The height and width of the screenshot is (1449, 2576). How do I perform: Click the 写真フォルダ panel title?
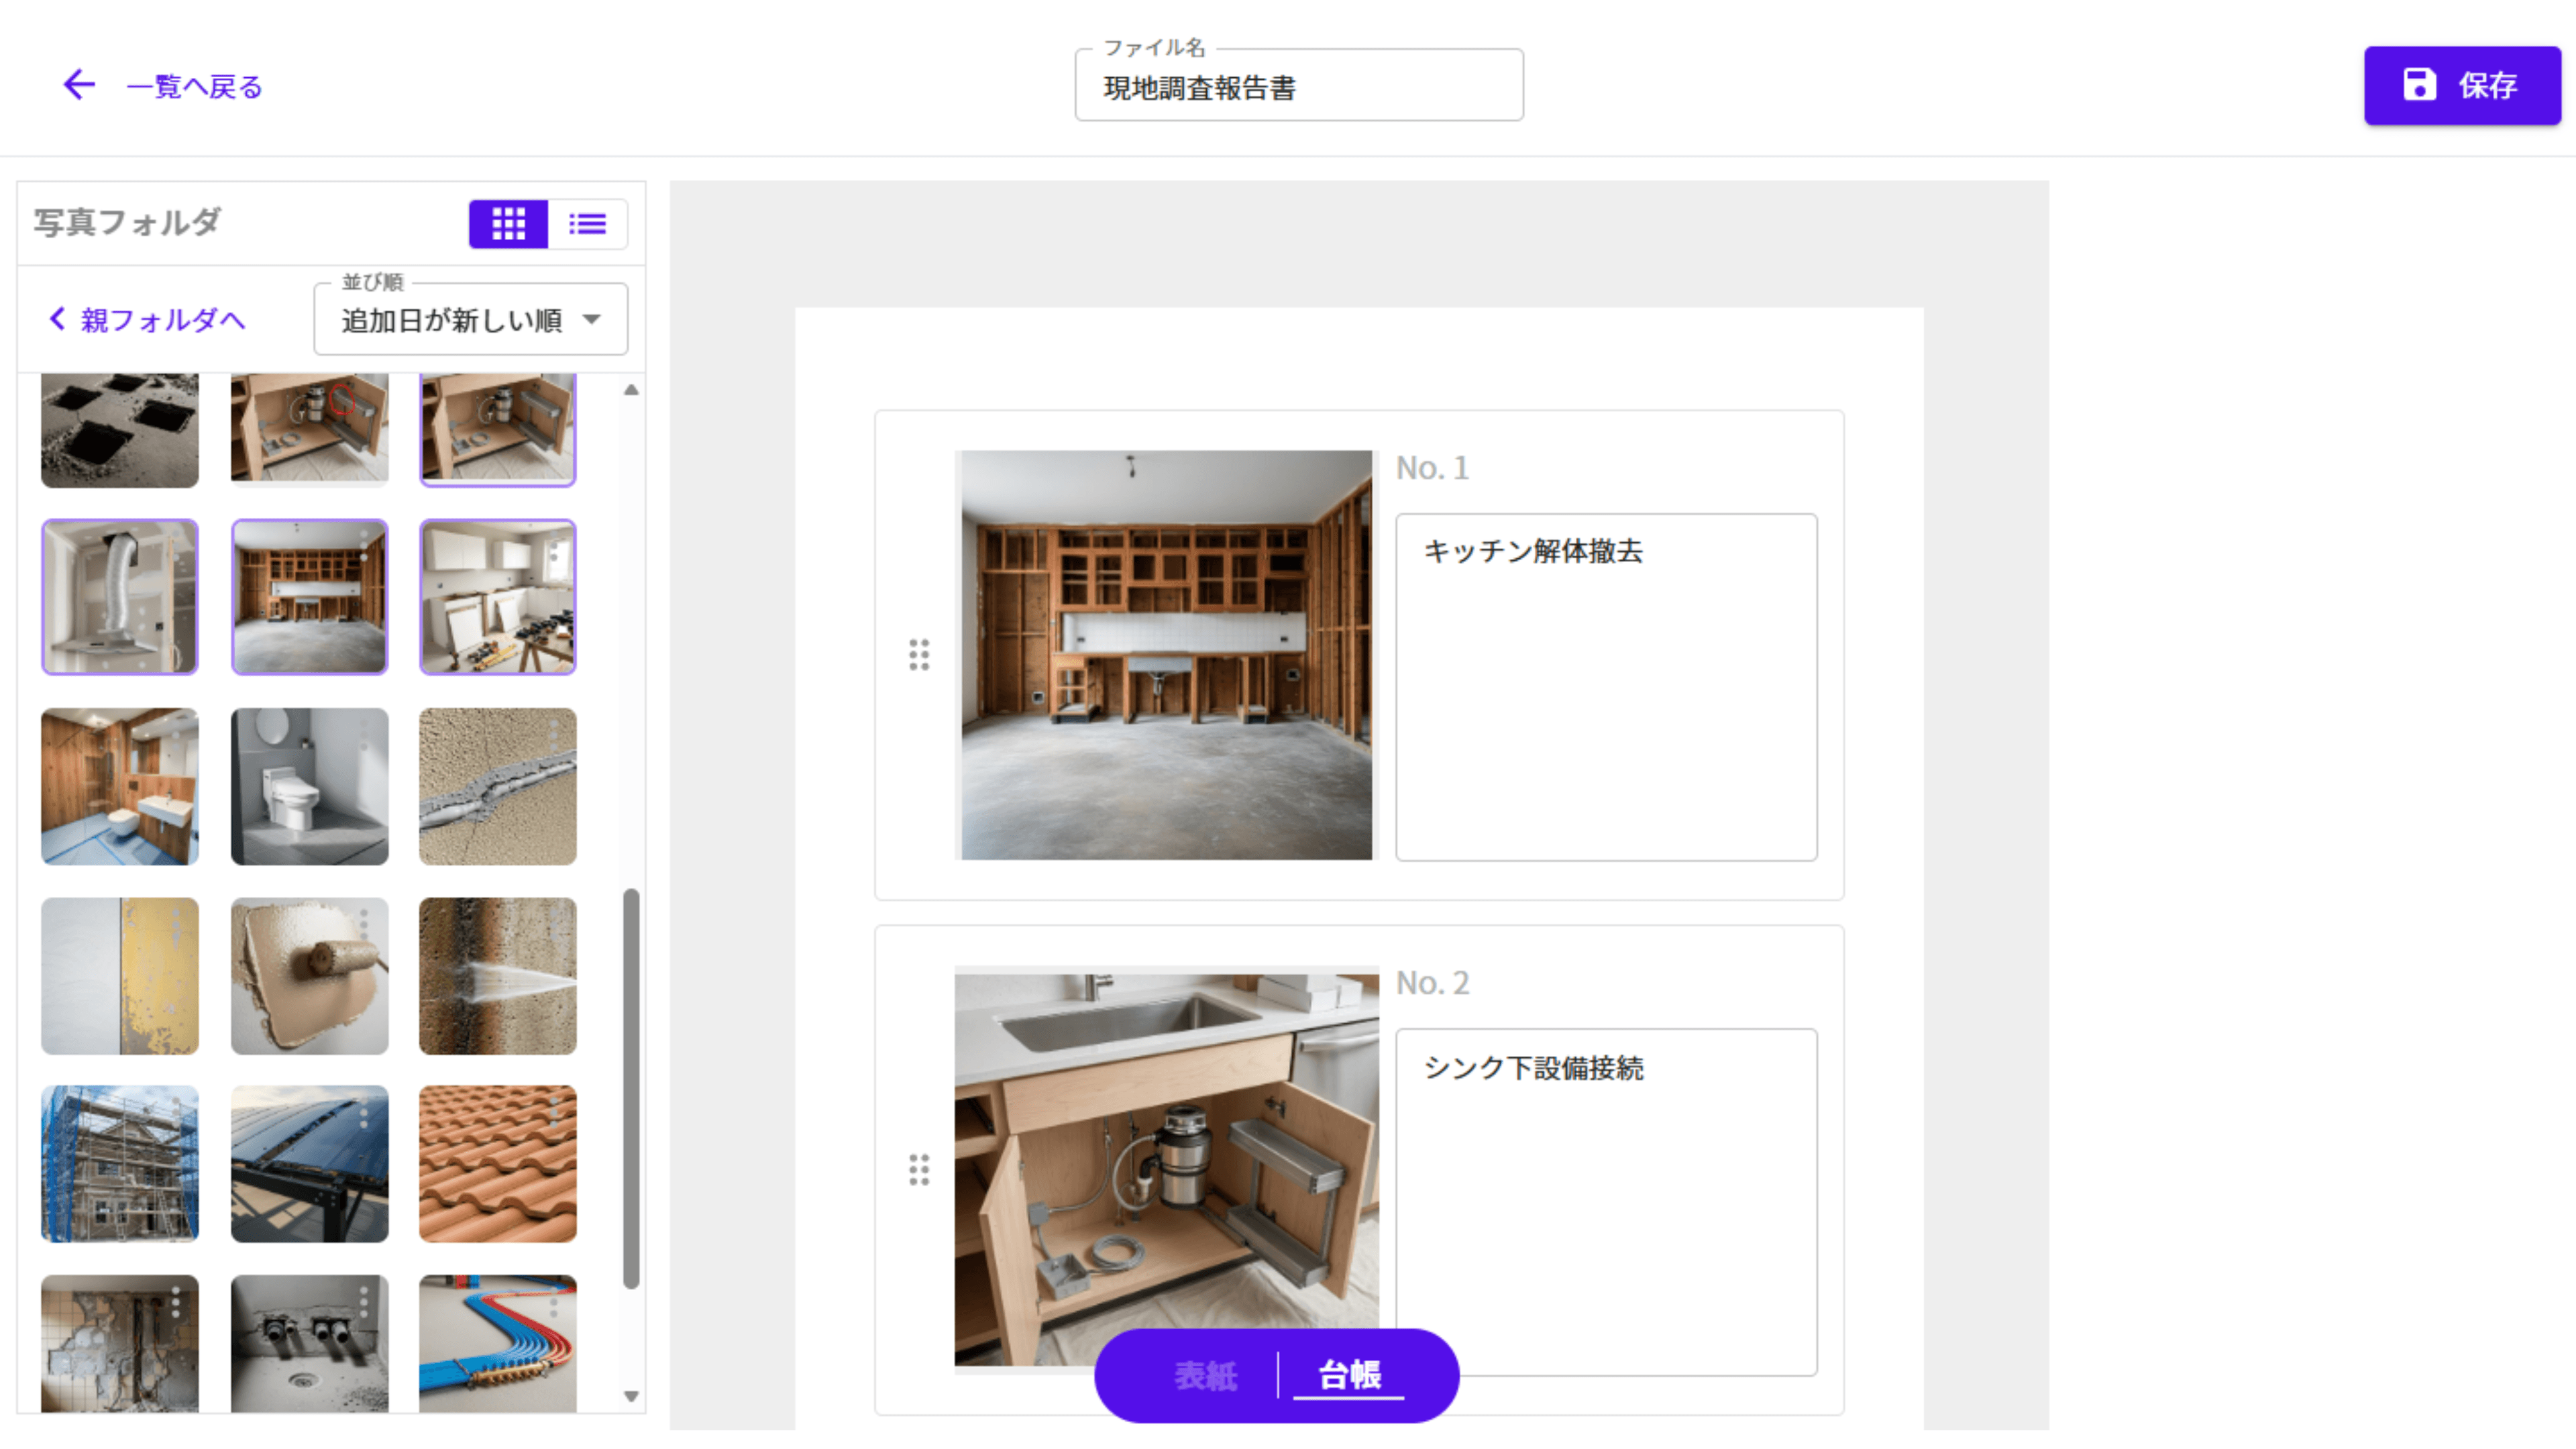127,222
